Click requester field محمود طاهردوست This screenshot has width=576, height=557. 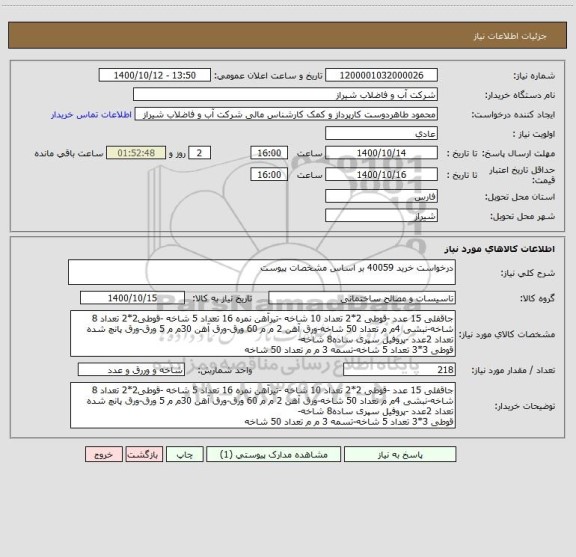[x=286, y=114]
